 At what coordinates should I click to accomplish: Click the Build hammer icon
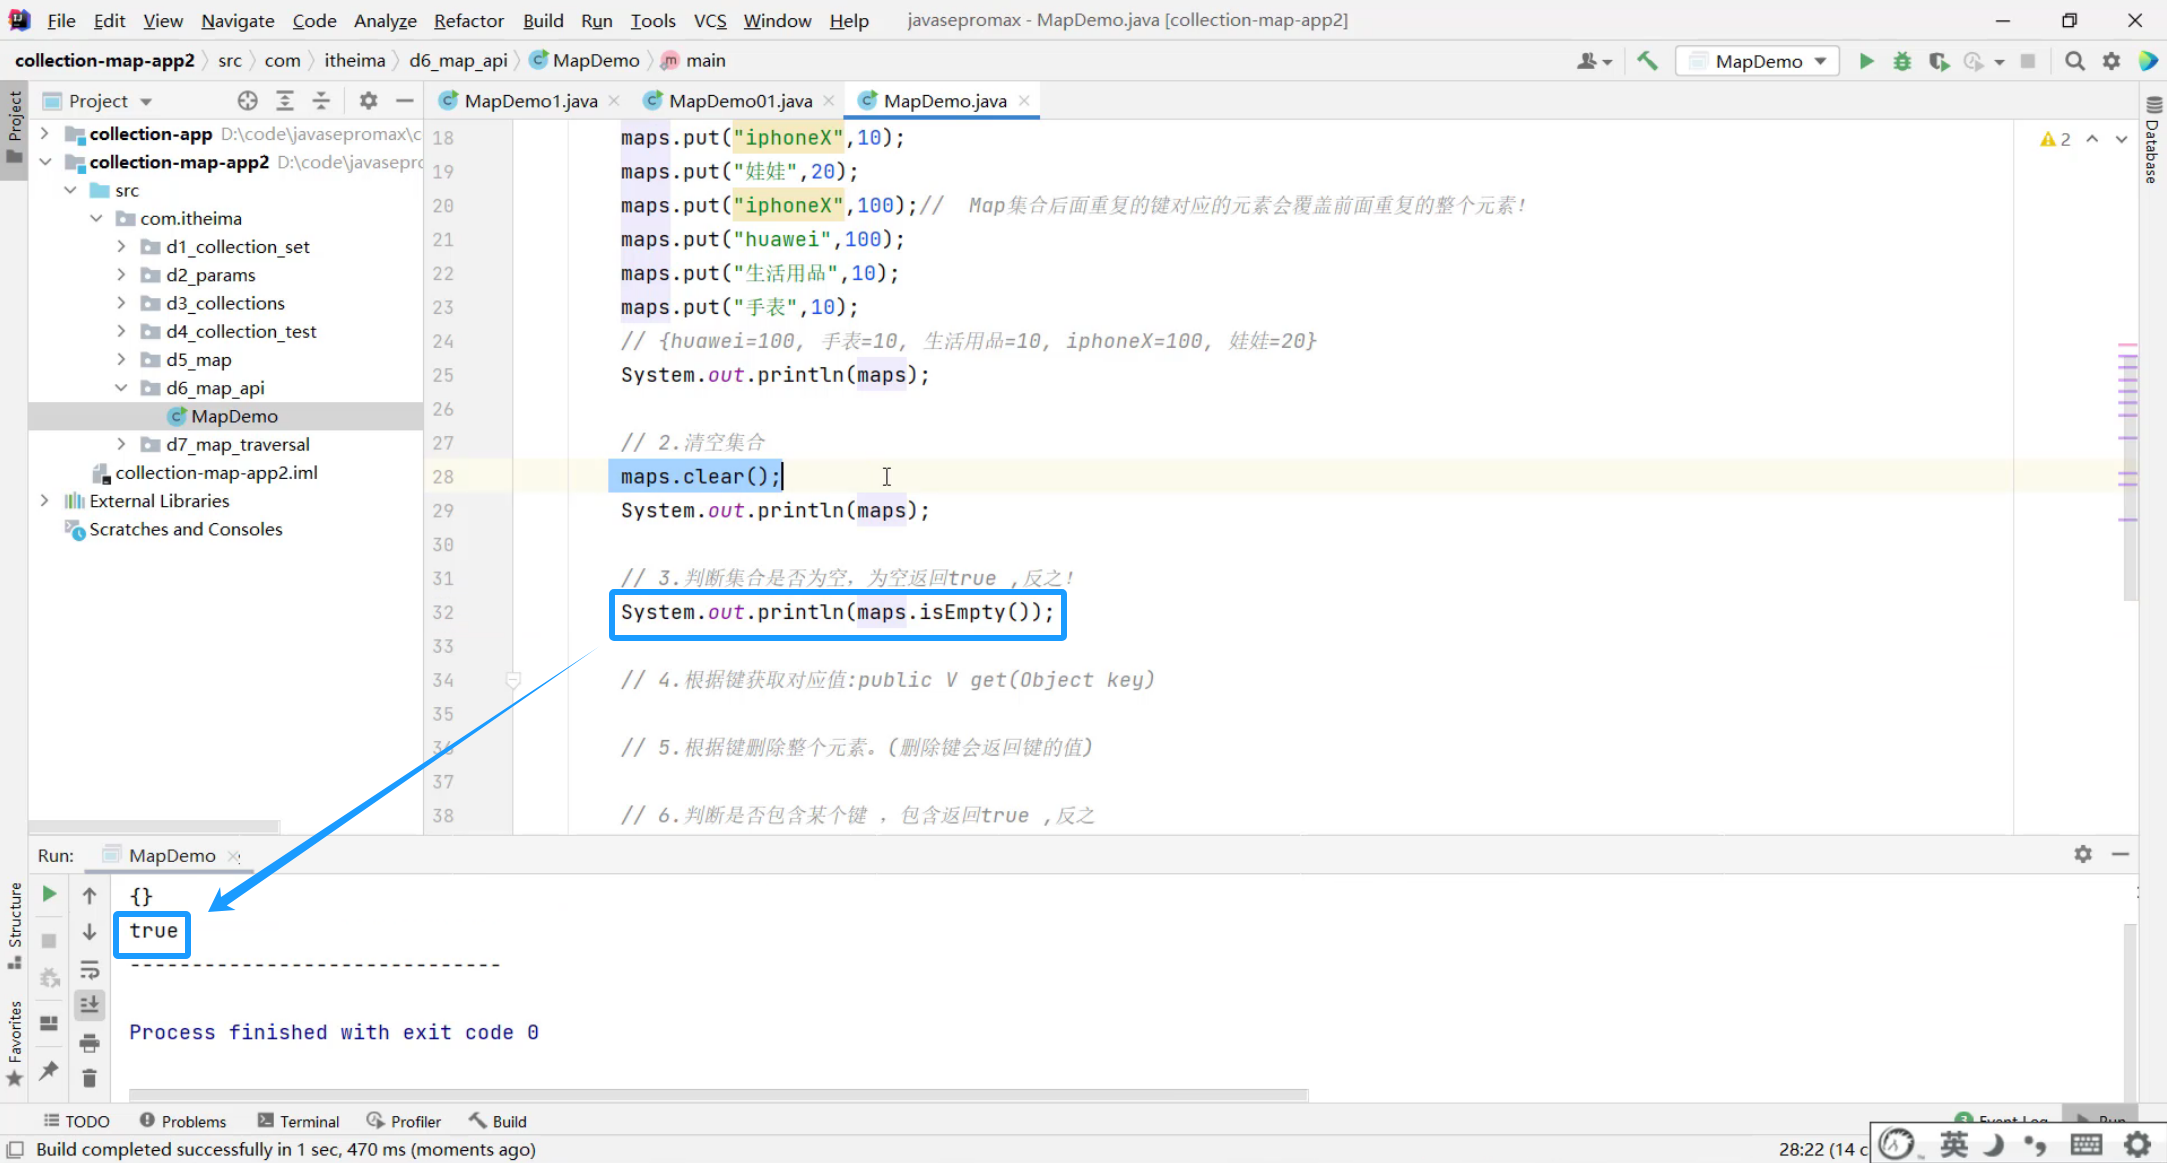[x=1647, y=61]
